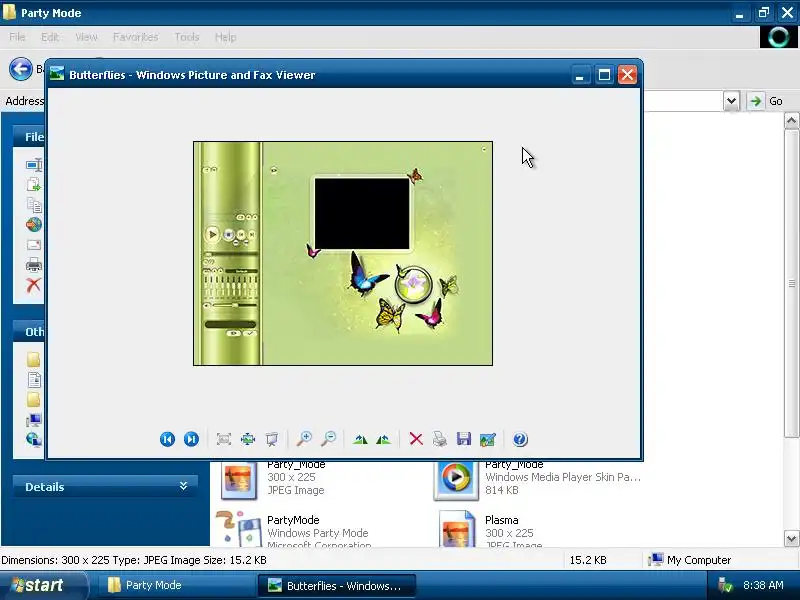The image size is (800, 600).
Task: Click the My Computer icon in Other Places
Action: pos(34,420)
